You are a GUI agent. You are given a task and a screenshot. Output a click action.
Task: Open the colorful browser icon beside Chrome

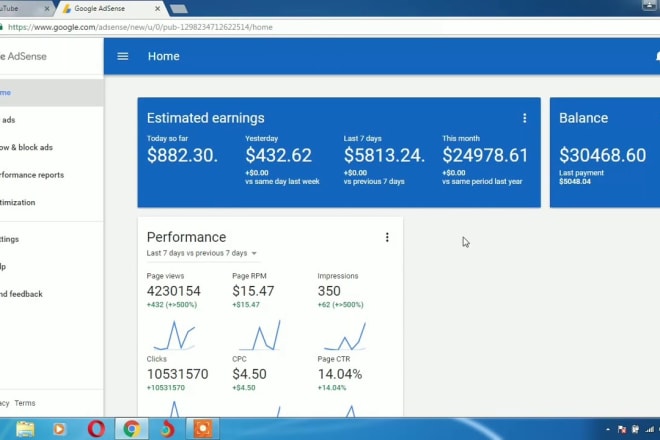167,429
